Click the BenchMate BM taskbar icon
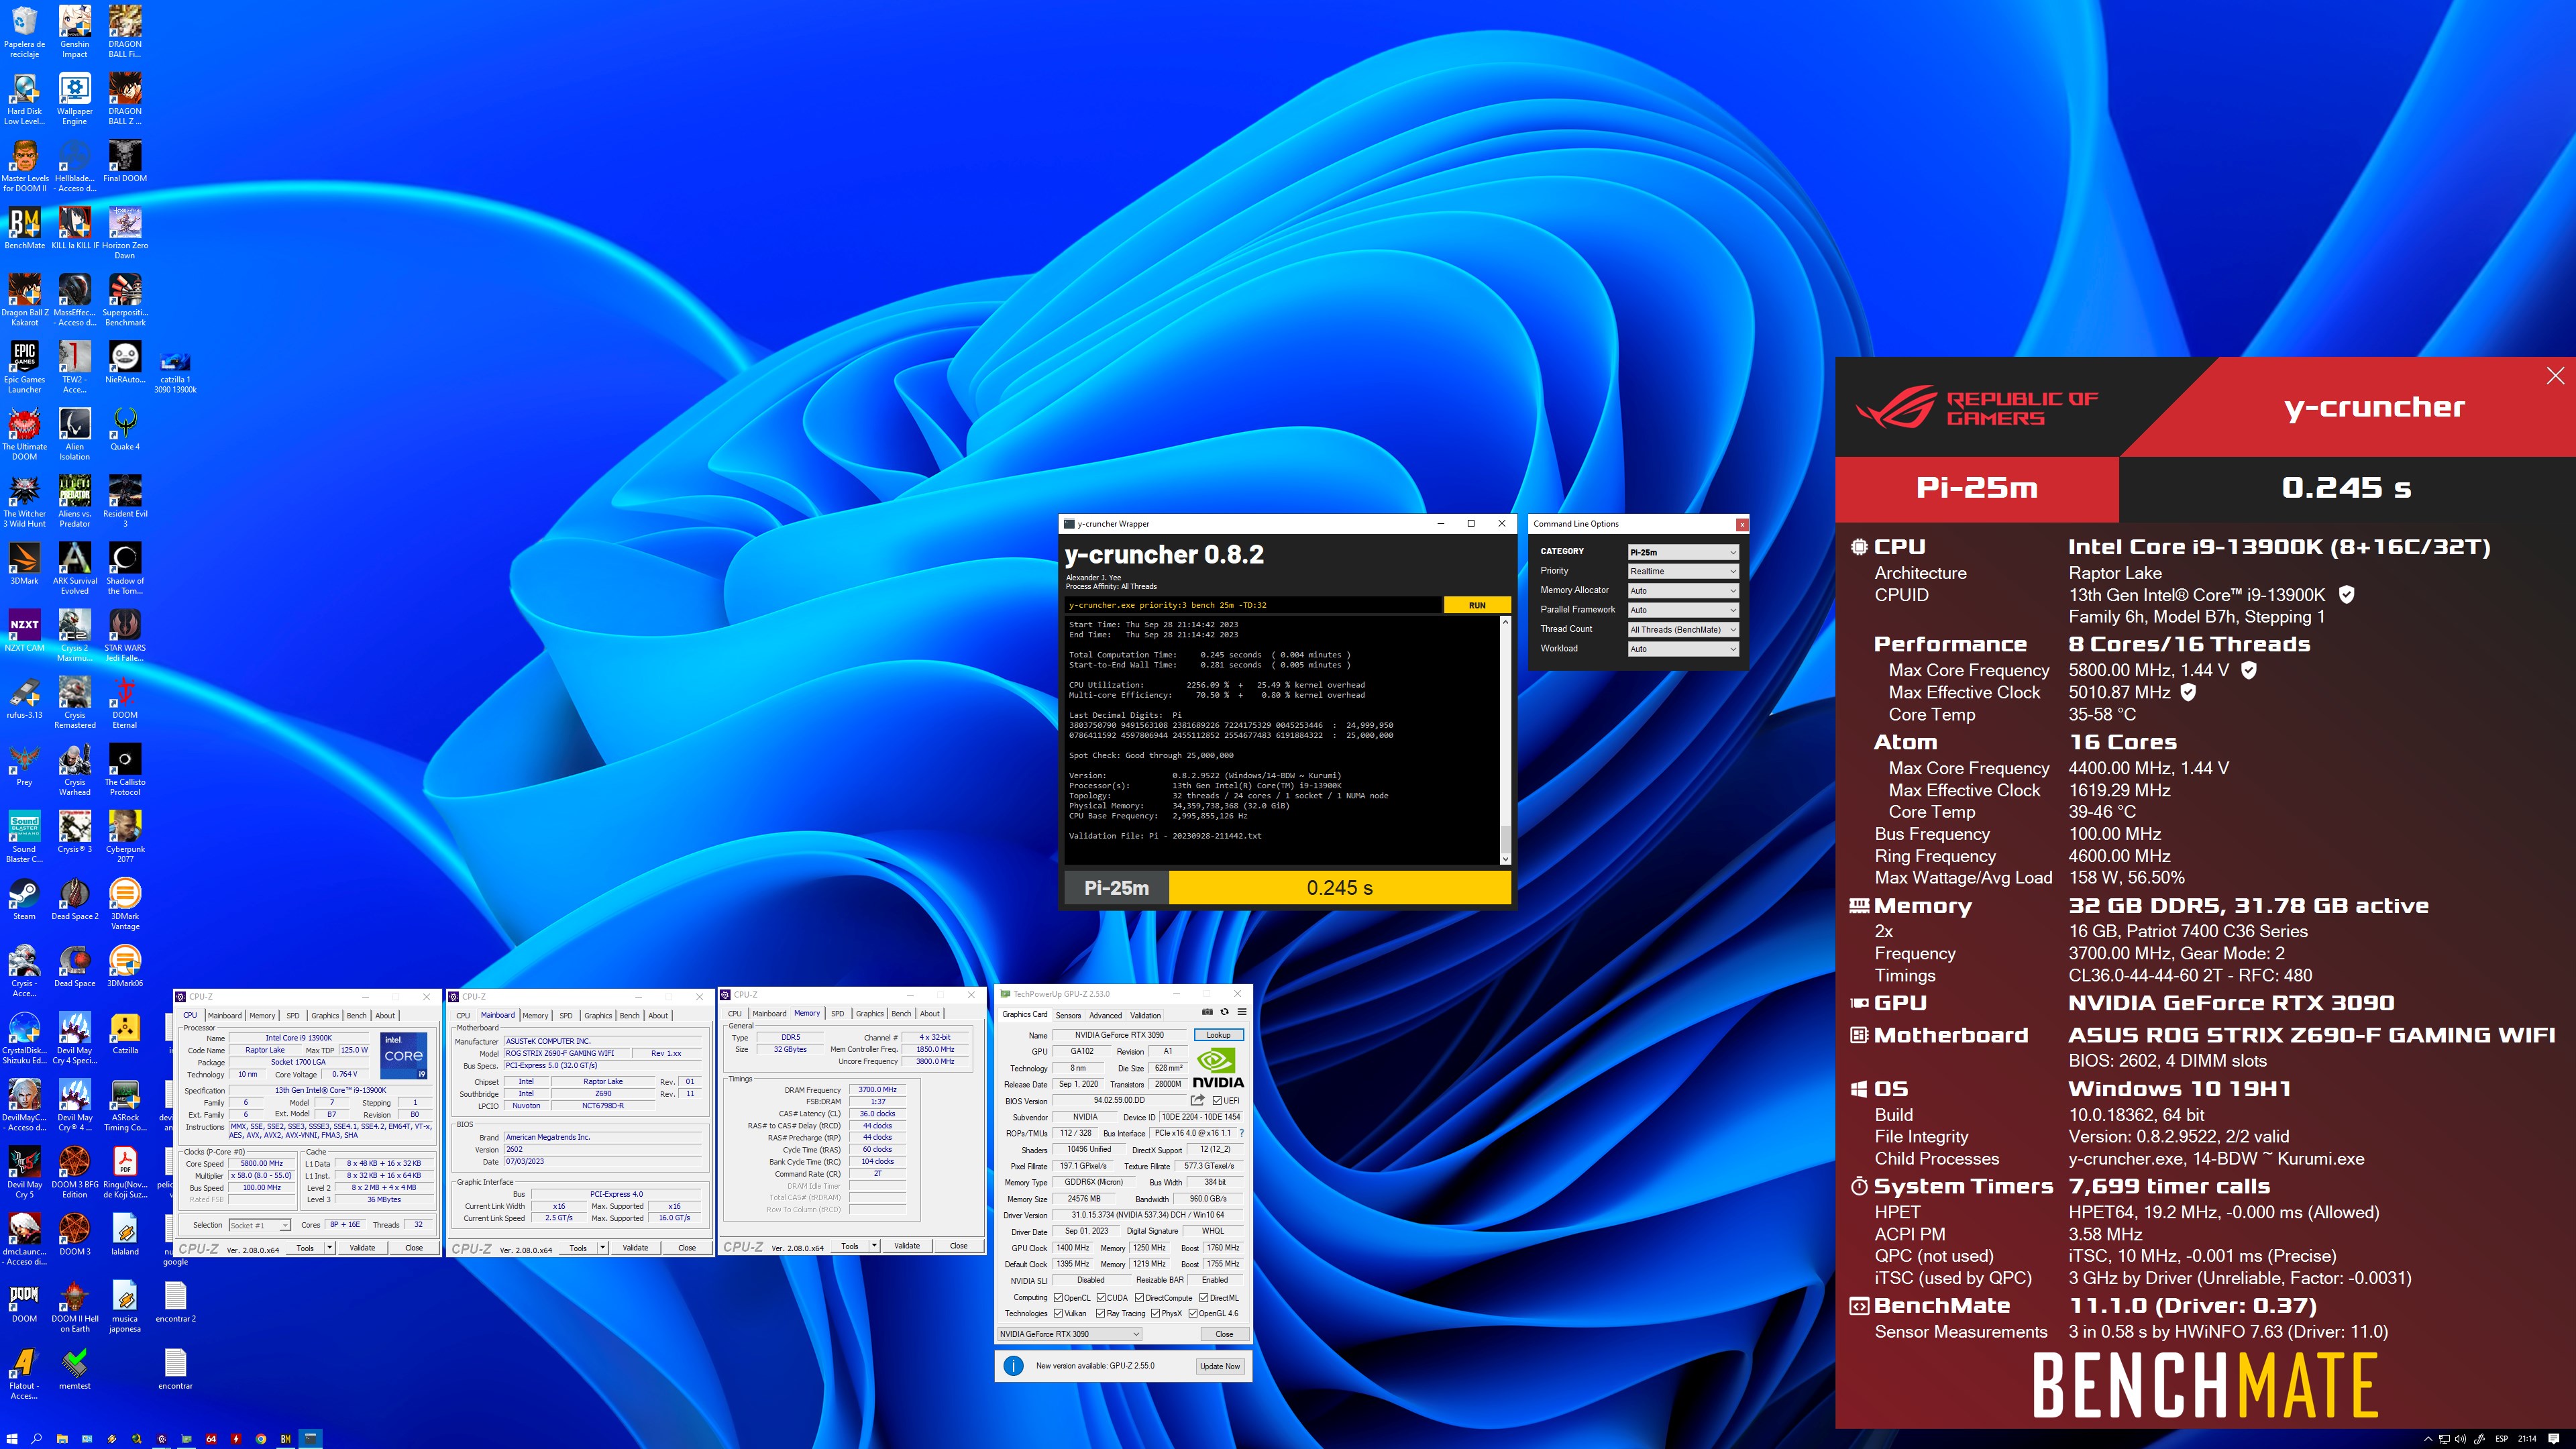Screen dimensions: 2576x1449 tap(286, 1439)
